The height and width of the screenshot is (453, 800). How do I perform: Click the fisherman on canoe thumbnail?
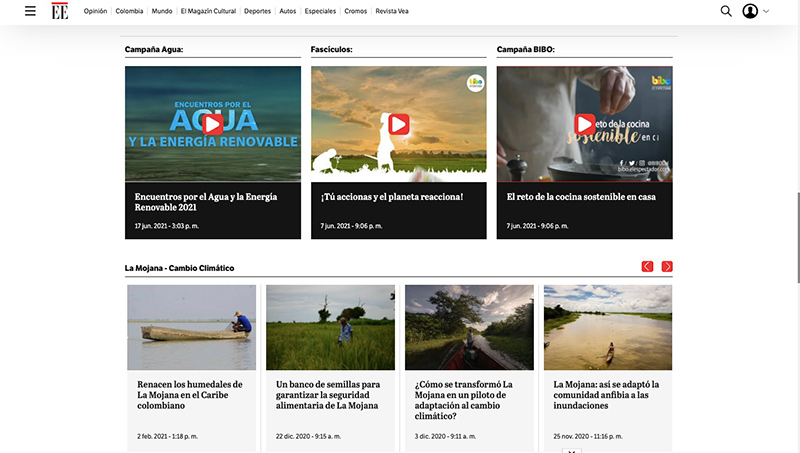tap(191, 327)
